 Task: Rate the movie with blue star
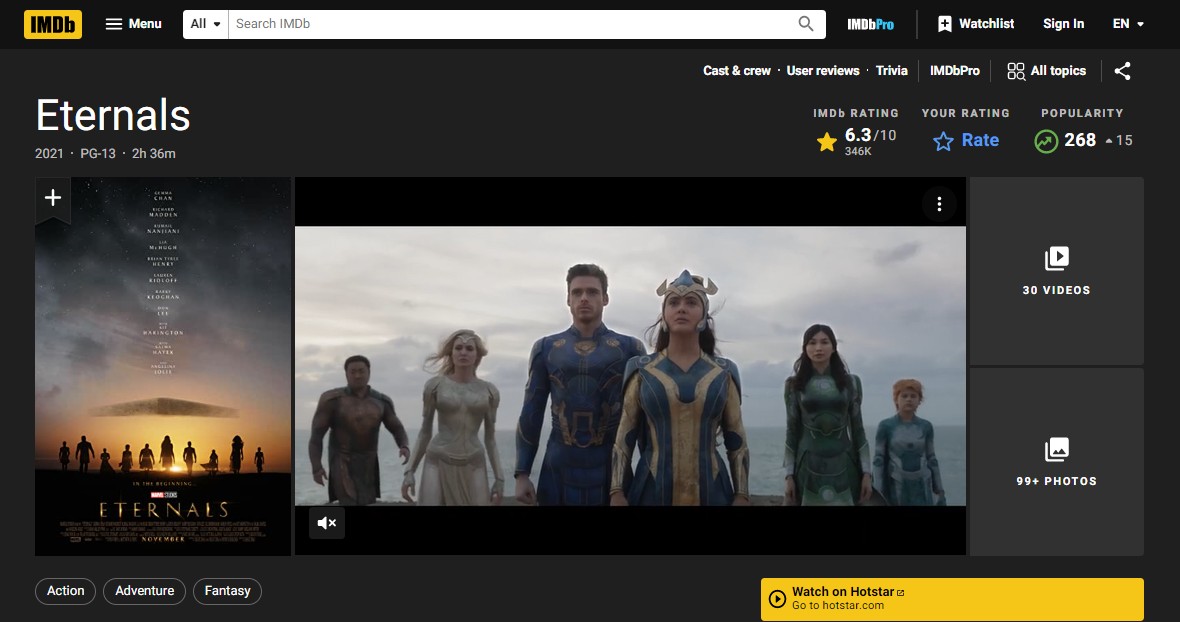point(966,141)
